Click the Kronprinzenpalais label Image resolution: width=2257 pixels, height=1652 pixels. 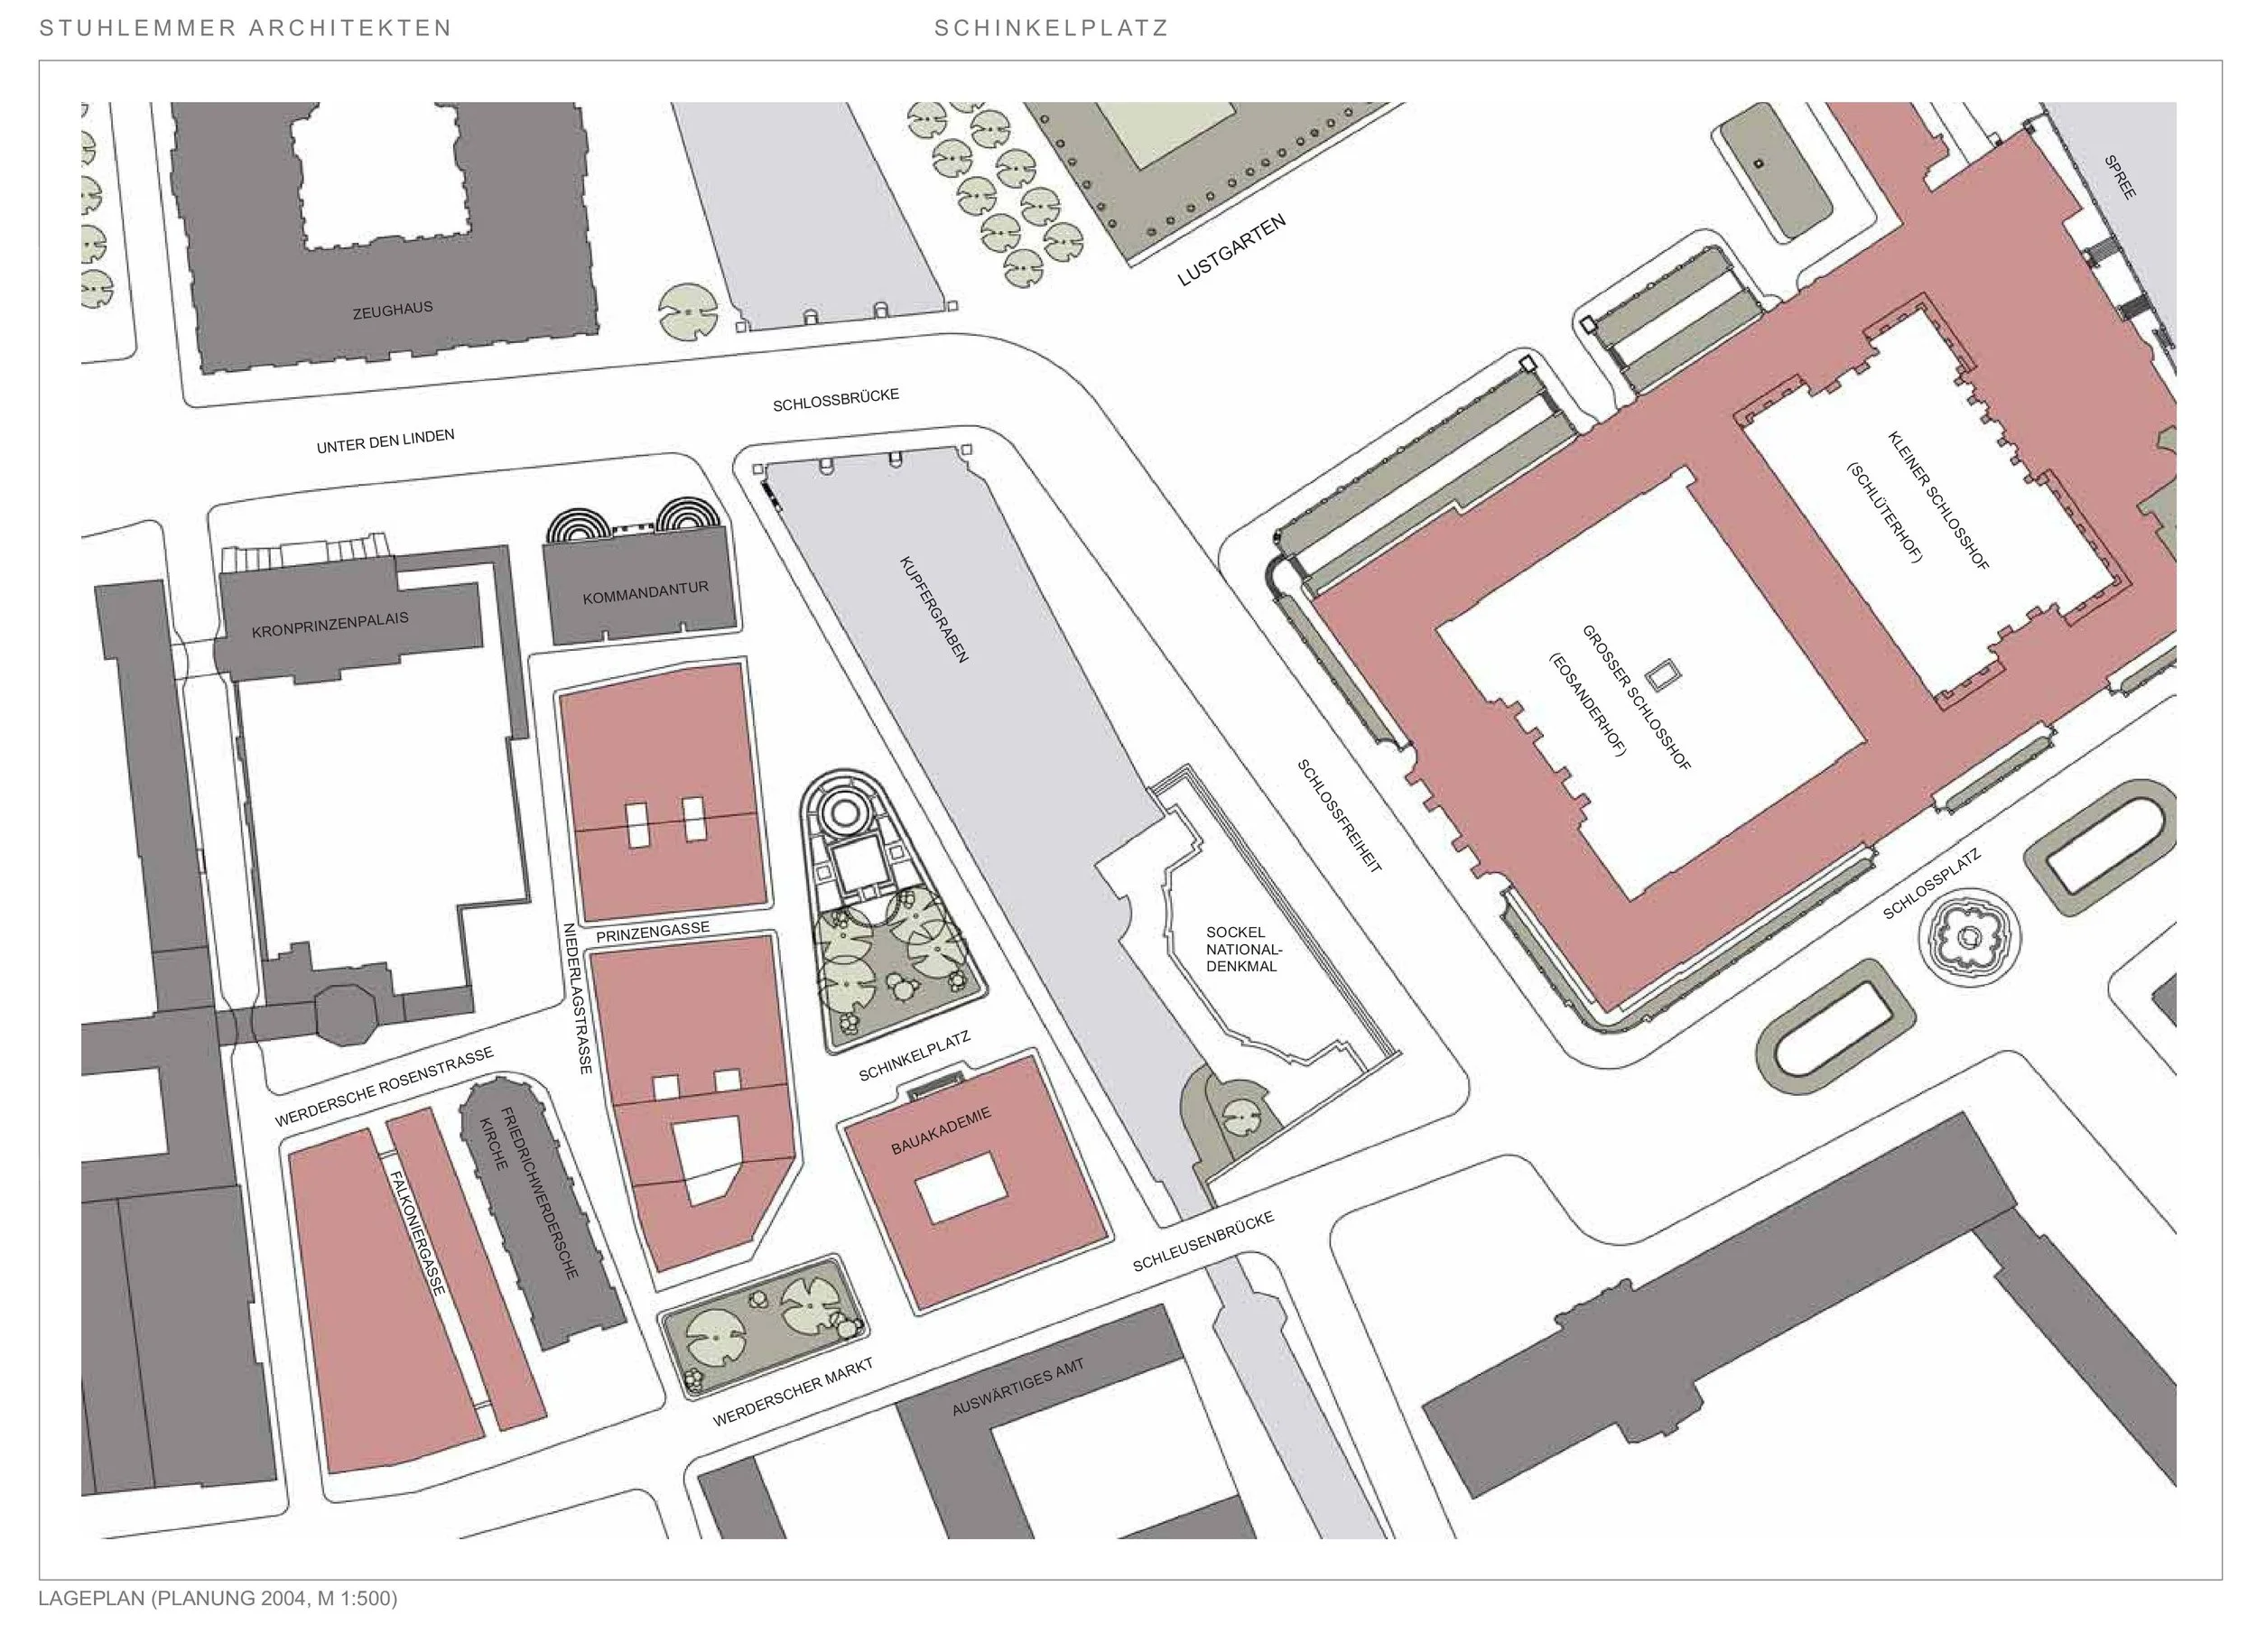(330, 625)
